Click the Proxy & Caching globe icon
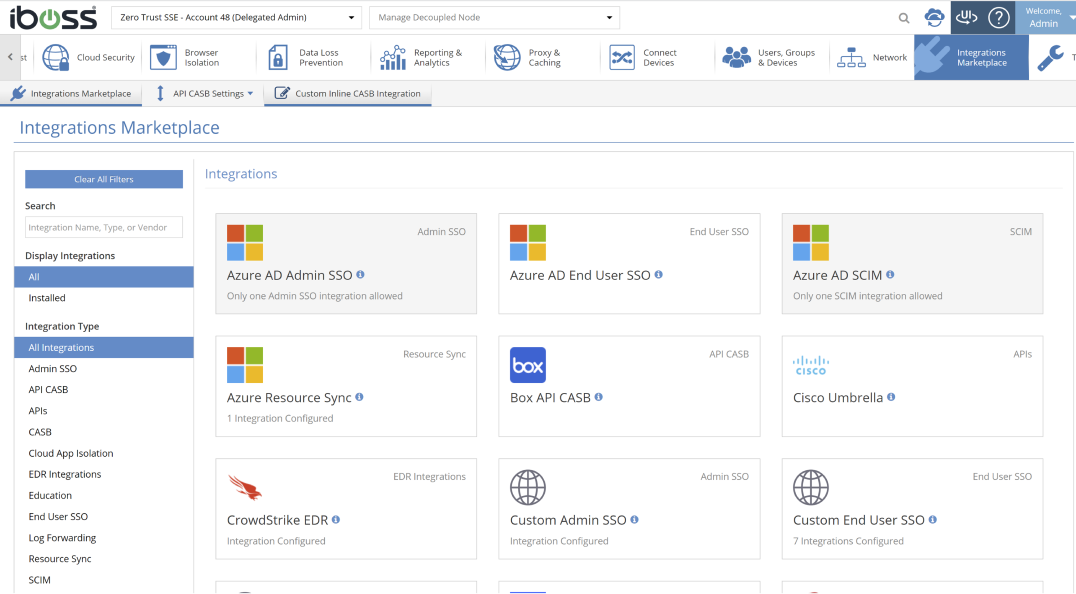The height and width of the screenshot is (594, 1076). 507,58
